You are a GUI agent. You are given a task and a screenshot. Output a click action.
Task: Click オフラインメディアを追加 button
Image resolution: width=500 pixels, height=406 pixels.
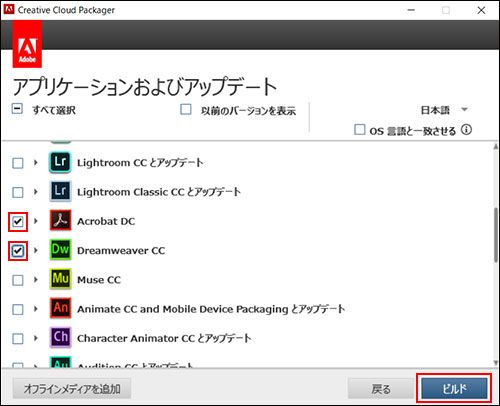tap(72, 389)
